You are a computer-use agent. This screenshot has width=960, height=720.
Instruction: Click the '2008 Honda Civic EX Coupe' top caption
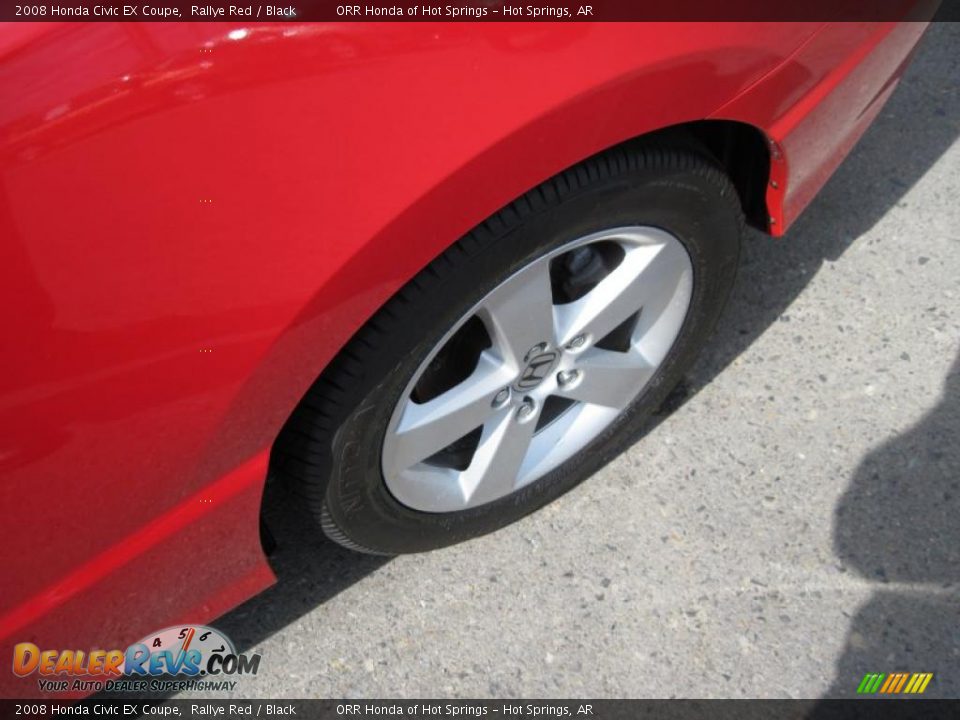click(x=98, y=10)
